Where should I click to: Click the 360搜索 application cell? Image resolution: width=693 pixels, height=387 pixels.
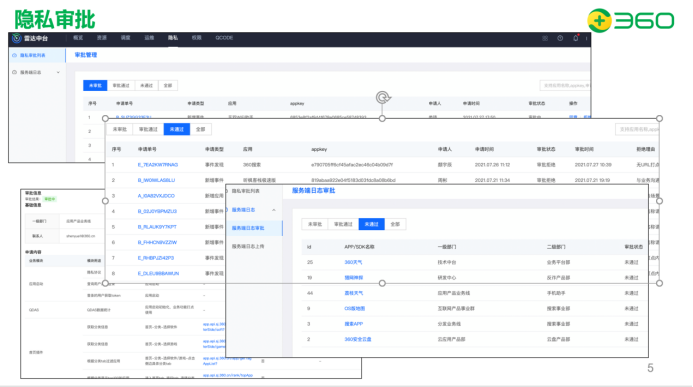[x=252, y=165]
